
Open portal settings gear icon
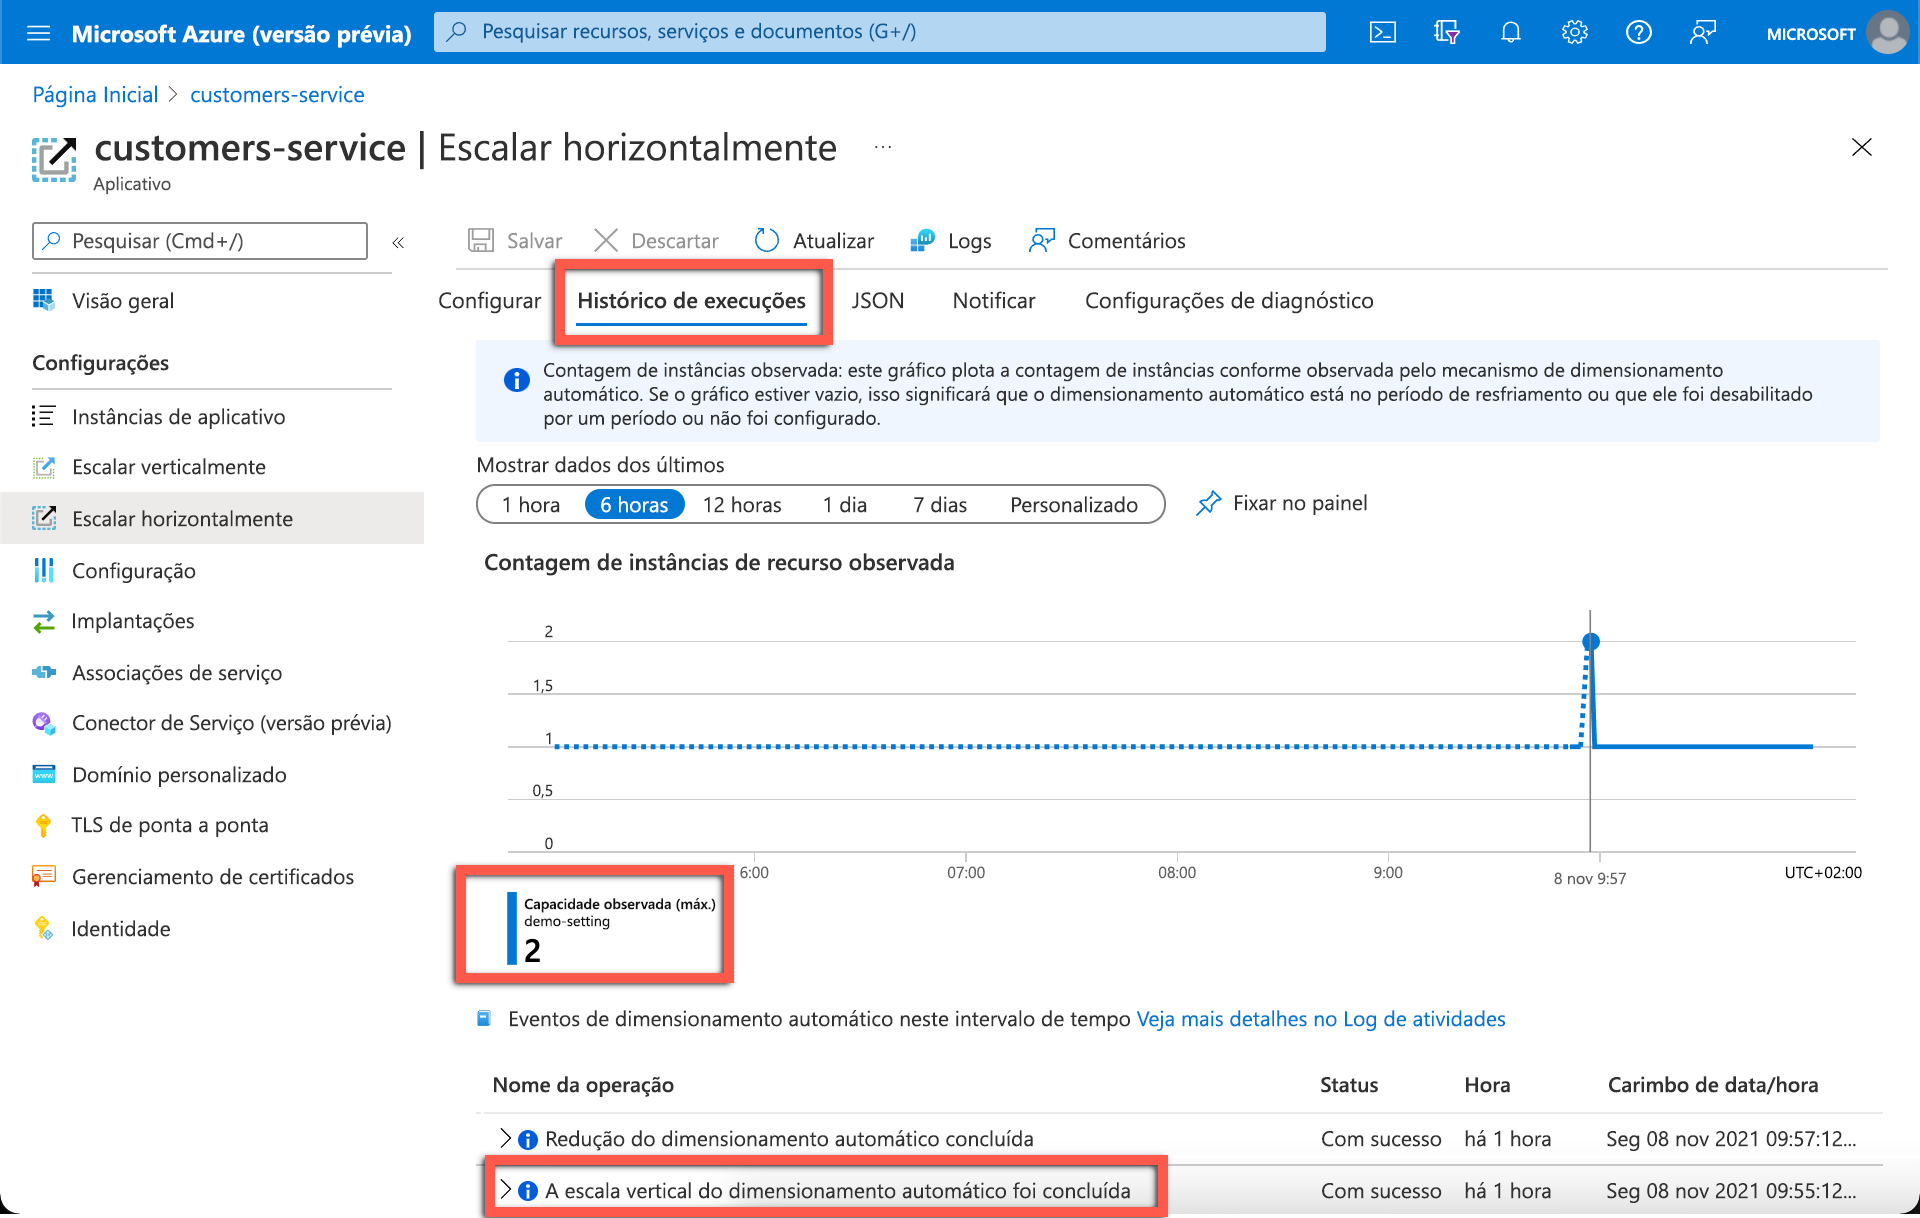coord(1574,33)
